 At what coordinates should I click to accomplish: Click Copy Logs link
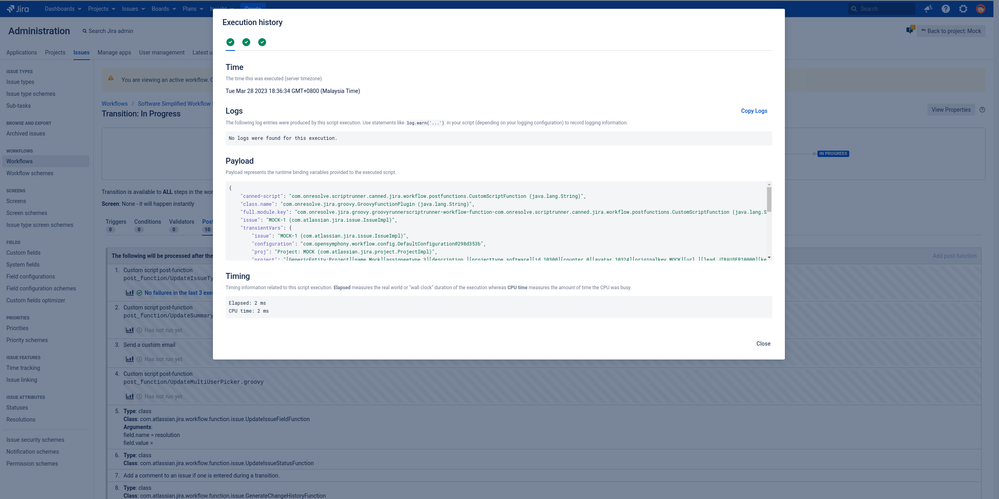(754, 111)
